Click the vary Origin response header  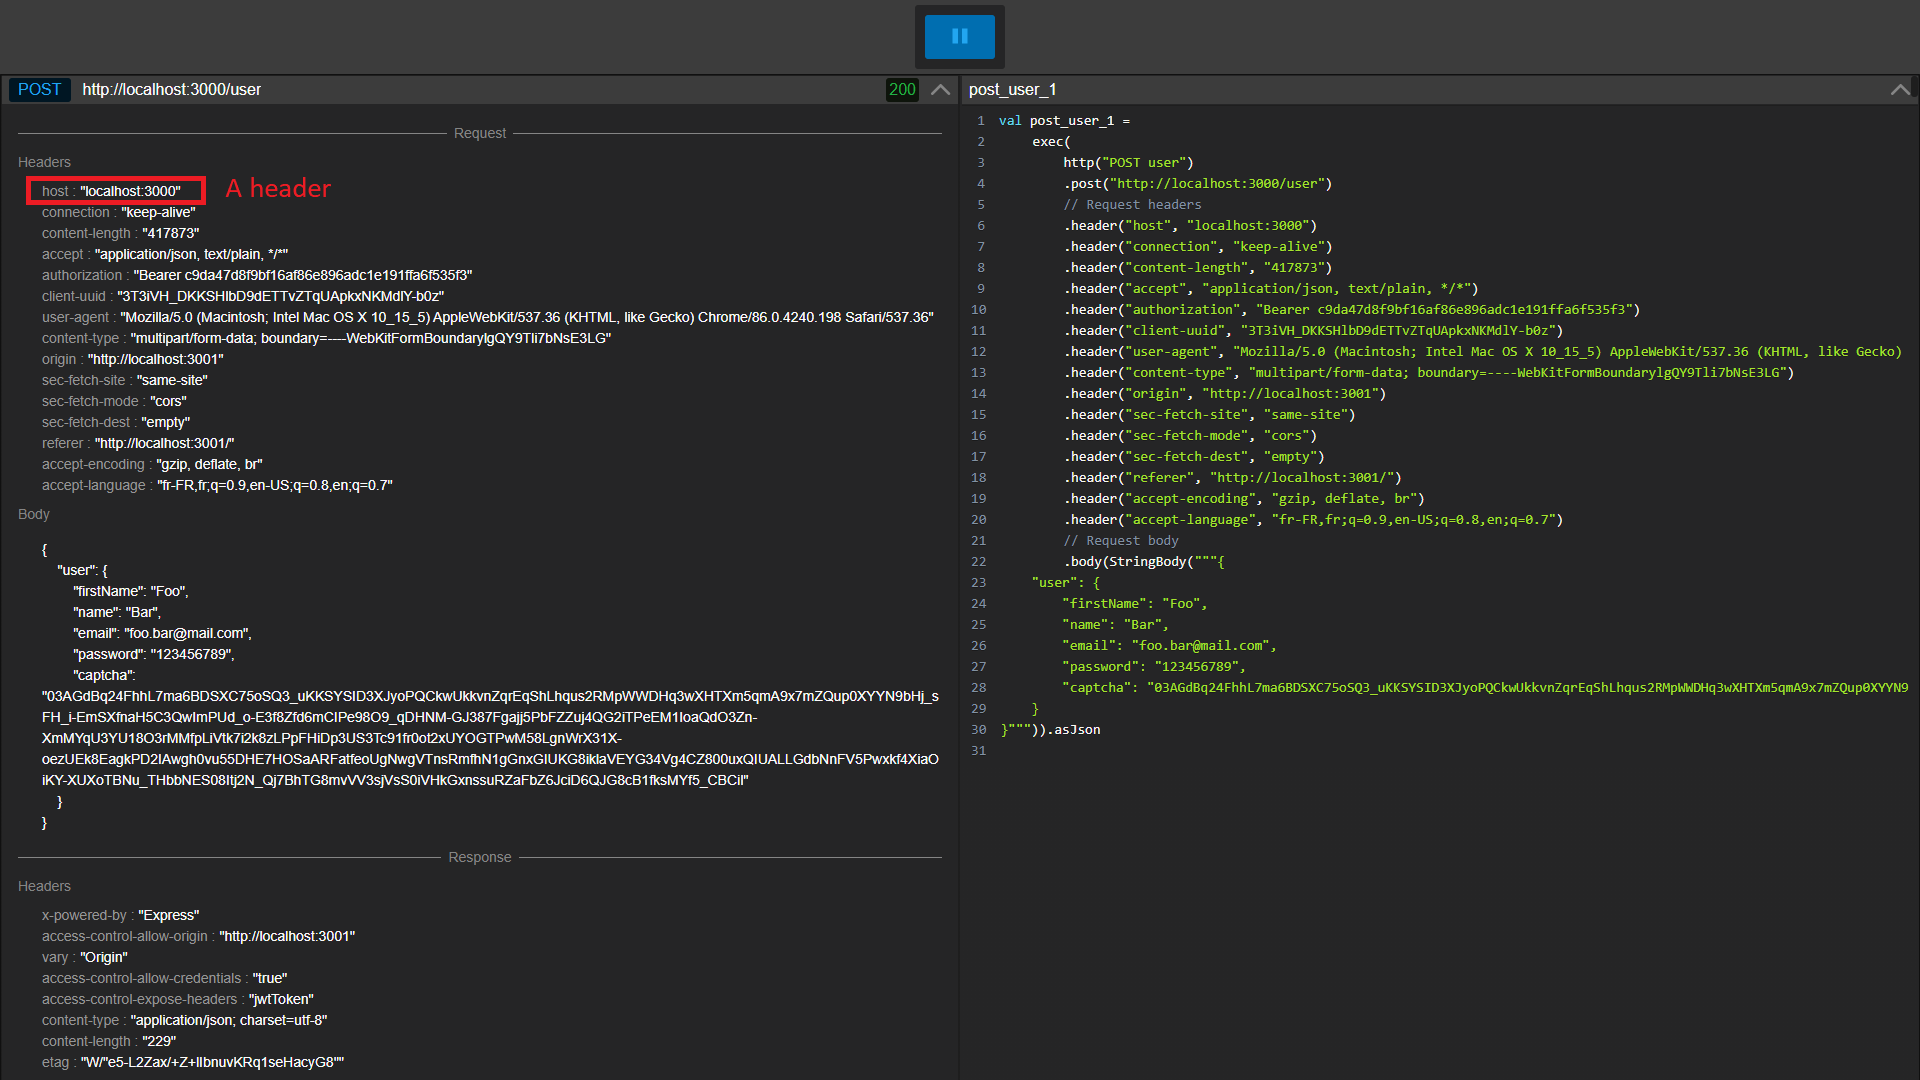tap(84, 957)
